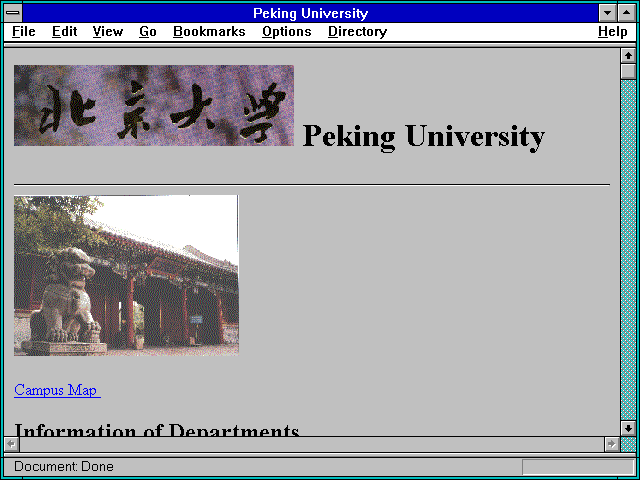Viewport: 640px width, 480px height.
Task: Click the Information of Departments heading
Action: click(157, 429)
